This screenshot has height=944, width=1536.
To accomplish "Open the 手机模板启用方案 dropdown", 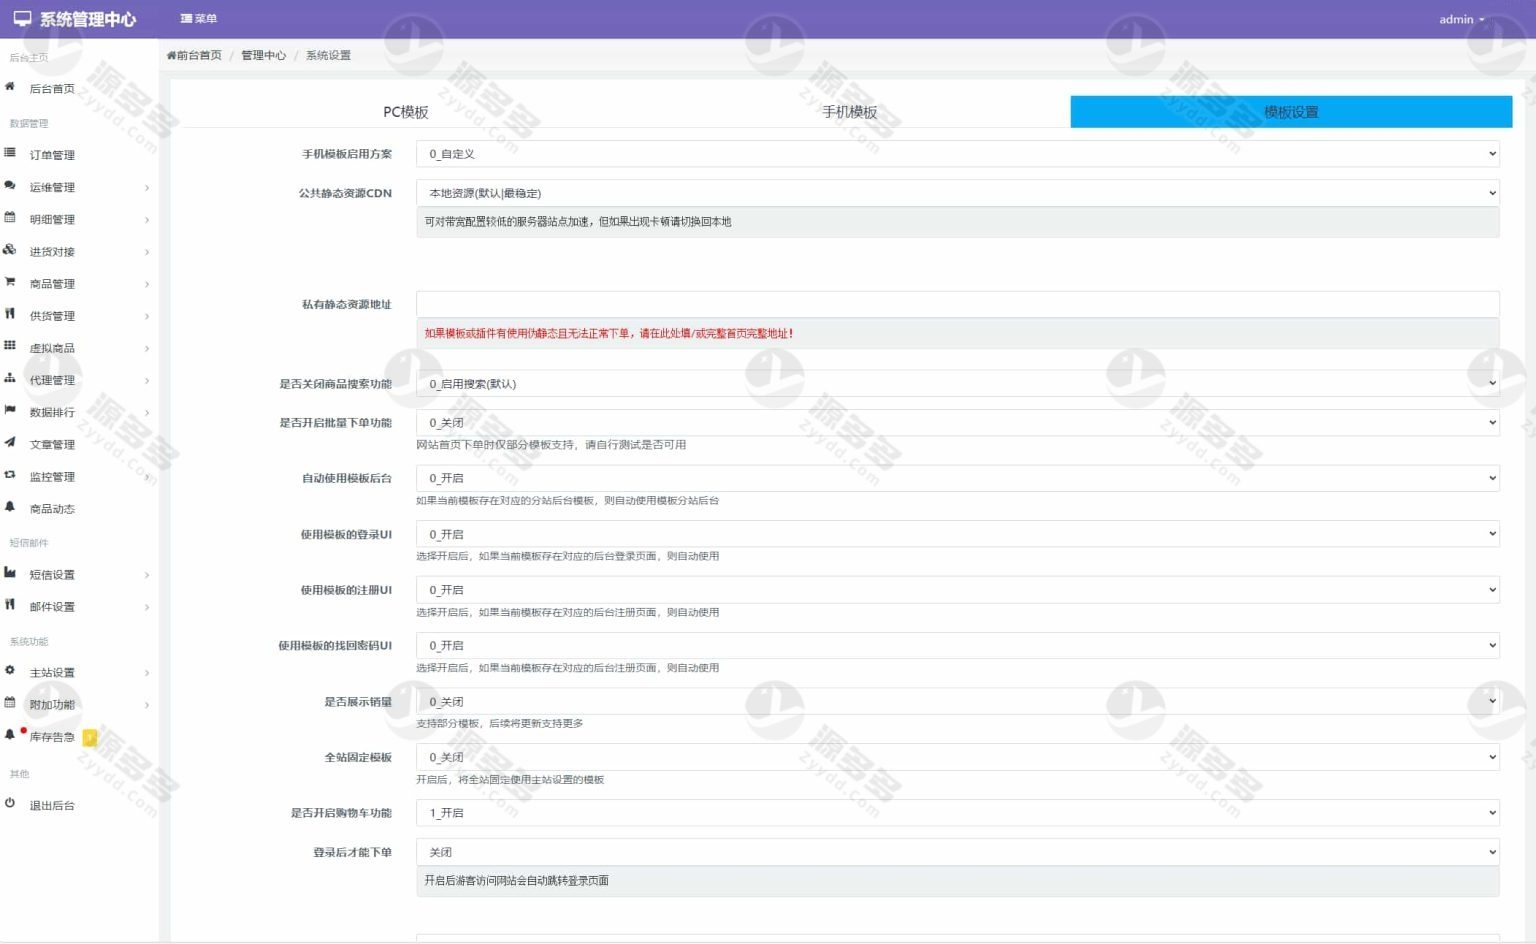I will [956, 154].
